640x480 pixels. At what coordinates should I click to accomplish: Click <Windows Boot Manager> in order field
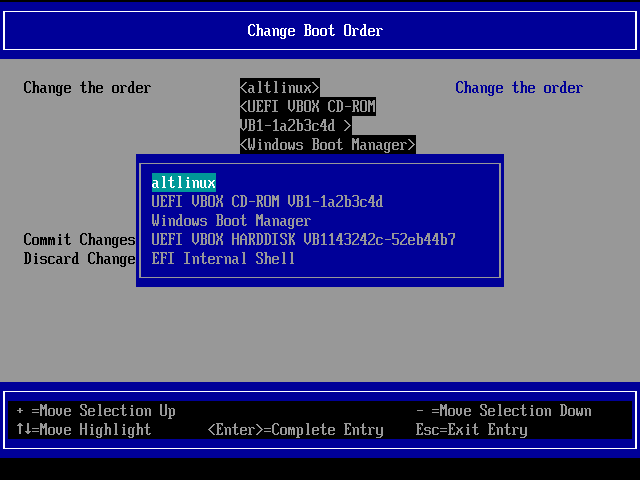[x=328, y=144]
